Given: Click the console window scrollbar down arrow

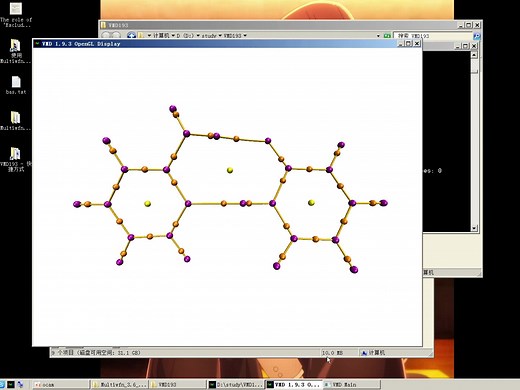Looking at the screenshot, I should pos(474,228).
